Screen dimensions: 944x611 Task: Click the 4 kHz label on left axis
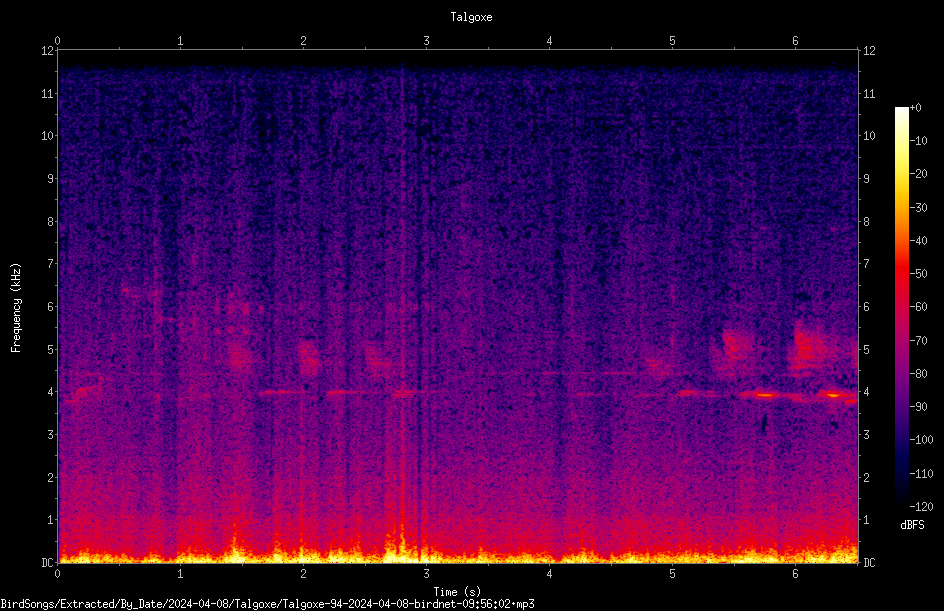tap(51, 392)
